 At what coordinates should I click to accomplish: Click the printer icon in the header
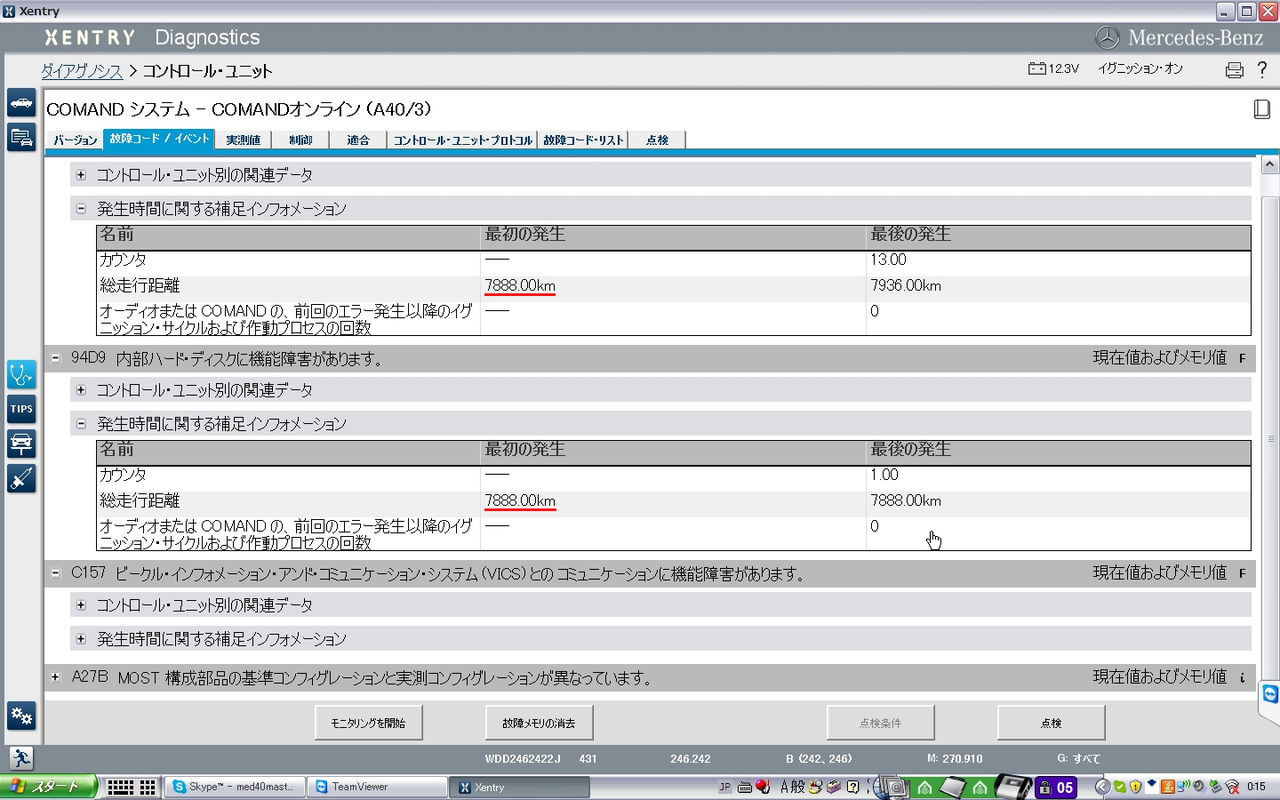click(1233, 69)
